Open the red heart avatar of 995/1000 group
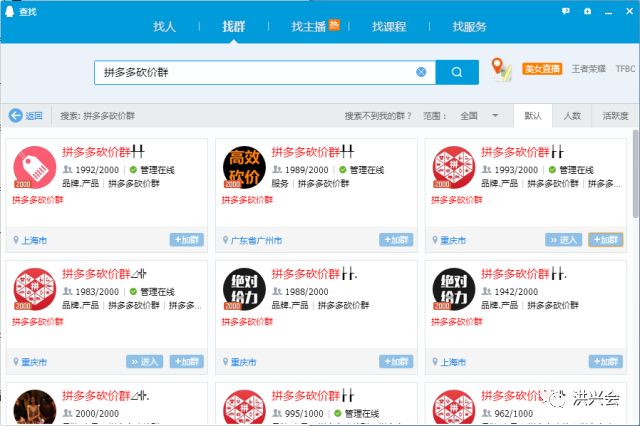The image size is (640, 426). click(x=244, y=408)
